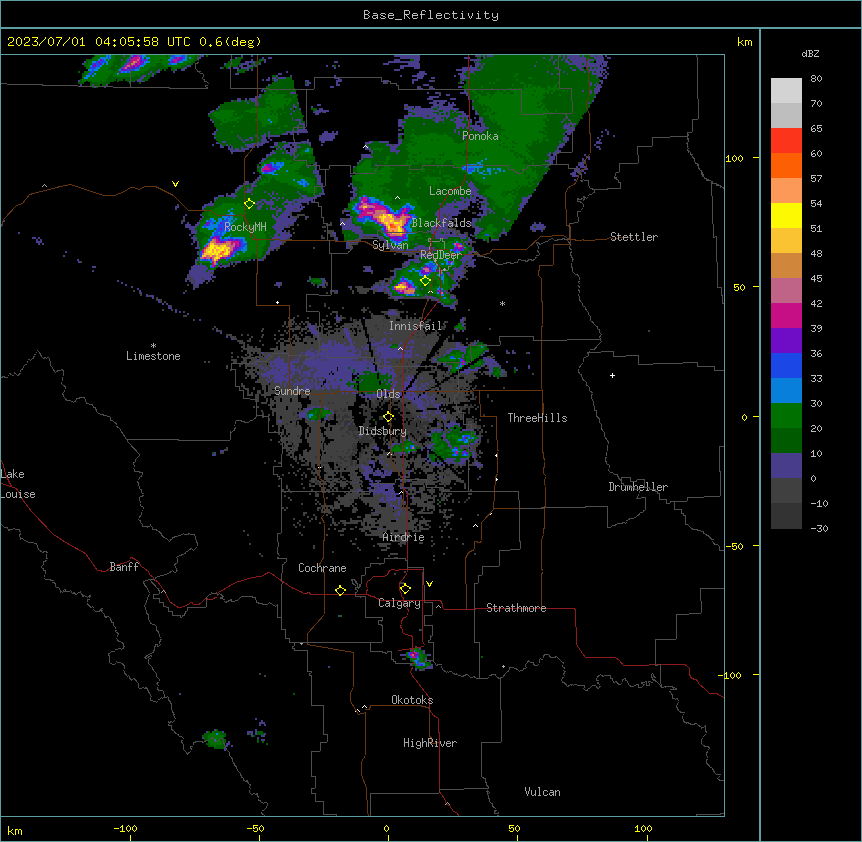
Task: Click the green 30 dBZ legend swatch
Action: 786,416
